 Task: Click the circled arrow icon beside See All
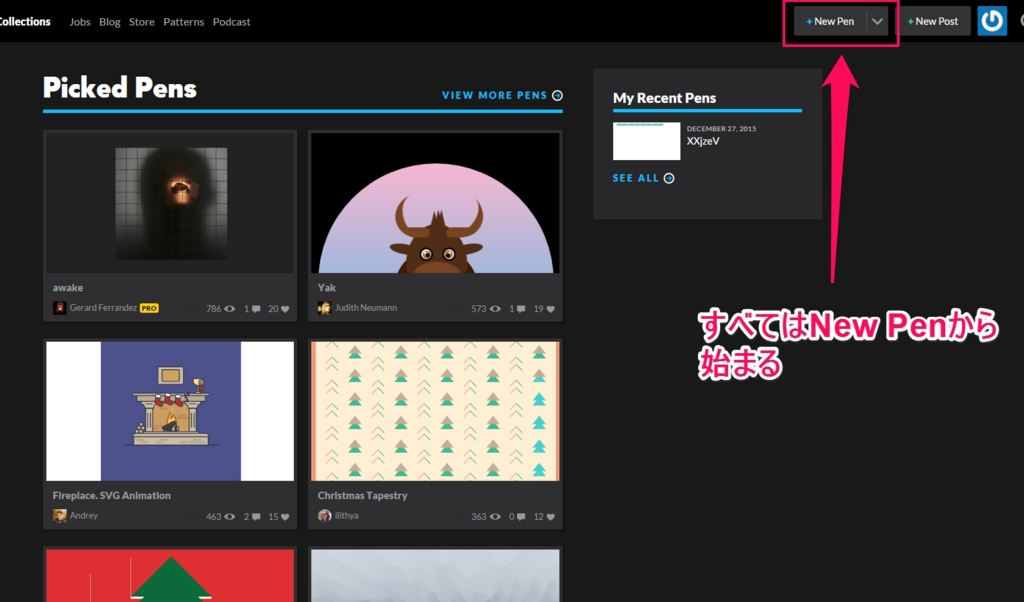click(669, 178)
